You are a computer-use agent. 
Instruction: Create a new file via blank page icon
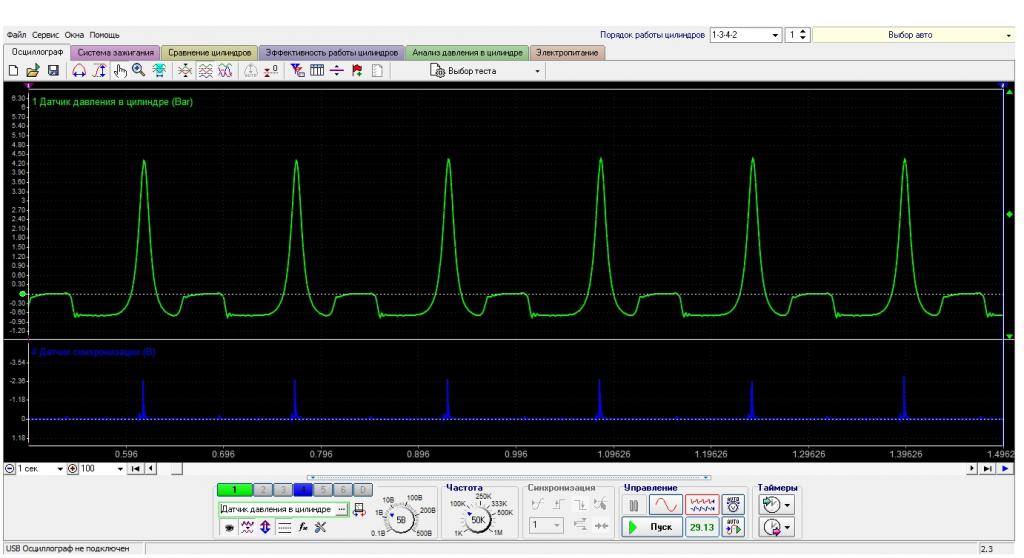13,71
